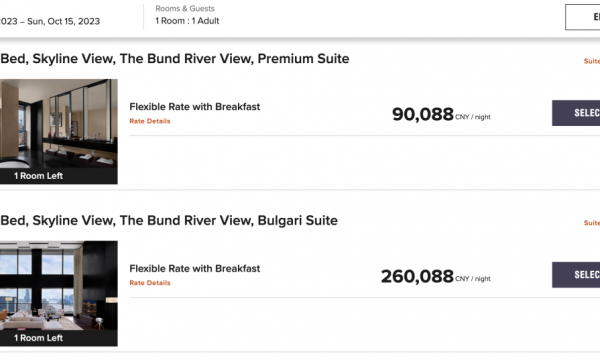Click Flexible Rate with Breakfast for Bulgari Suite
Image resolution: width=600 pixels, height=360 pixels.
[194, 269]
